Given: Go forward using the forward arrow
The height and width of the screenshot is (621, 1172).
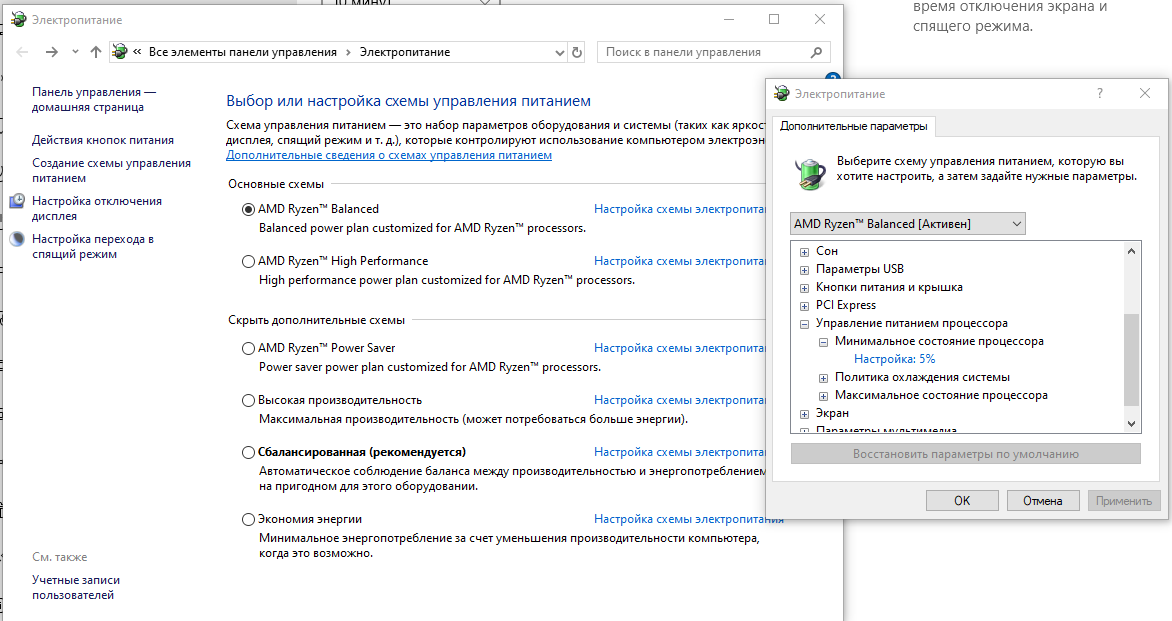Looking at the screenshot, I should 51,52.
